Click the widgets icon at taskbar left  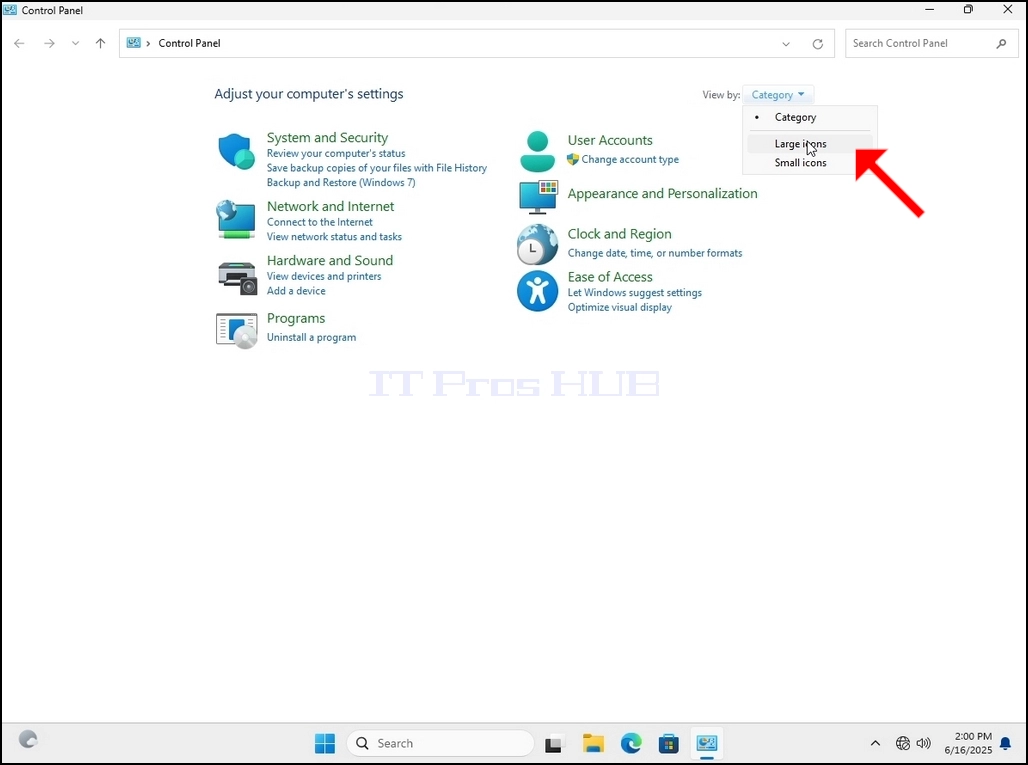(28, 739)
